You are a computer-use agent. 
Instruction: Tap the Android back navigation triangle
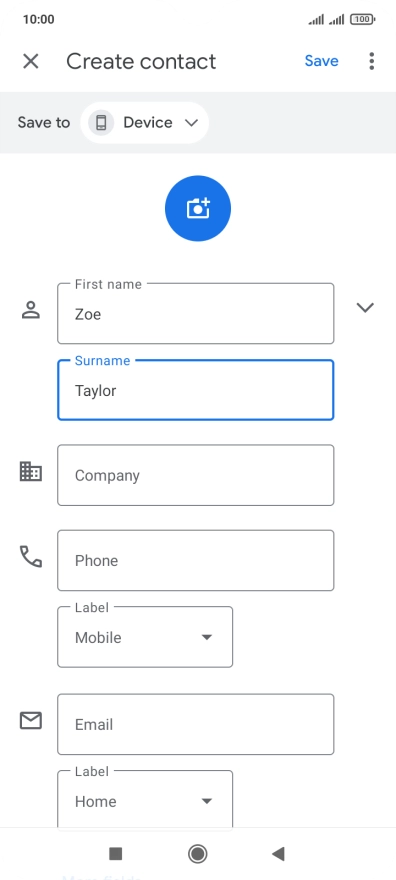278,854
